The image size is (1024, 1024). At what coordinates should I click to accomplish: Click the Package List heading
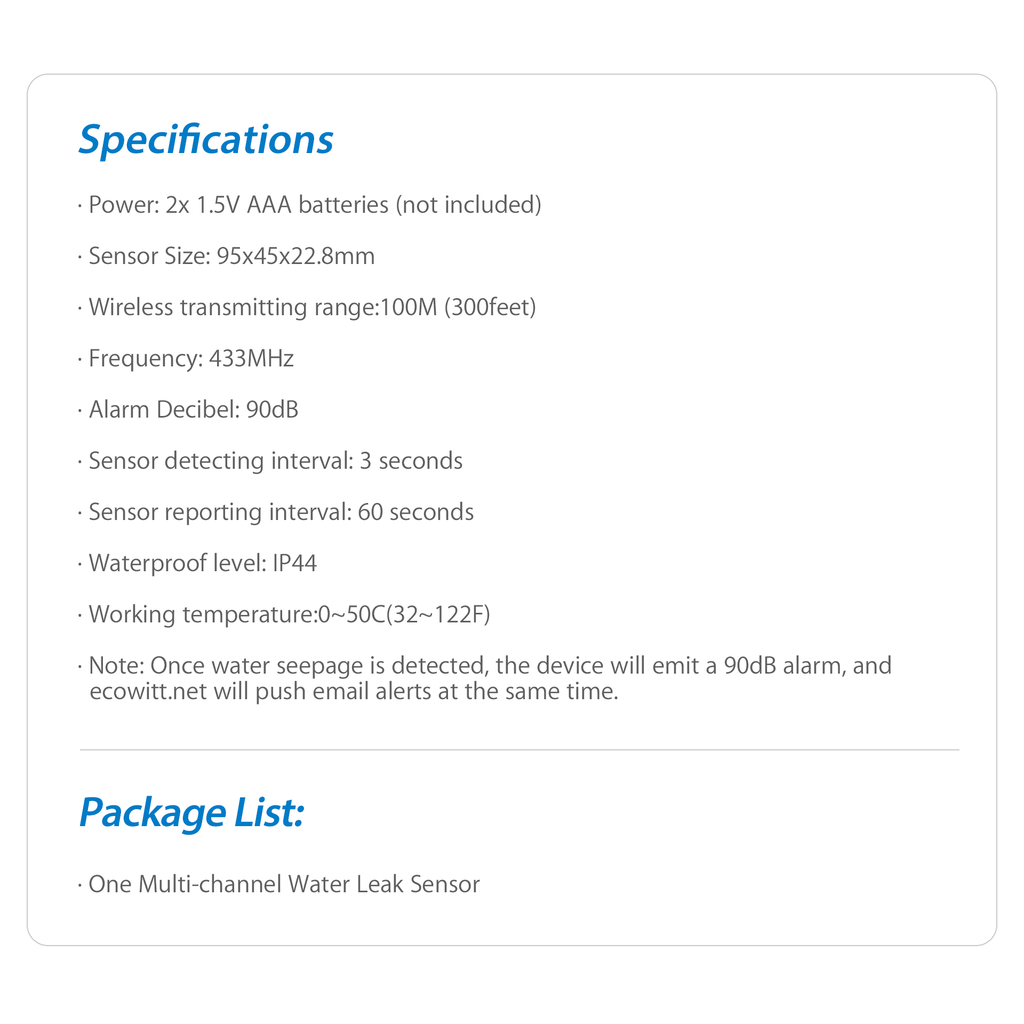(x=190, y=812)
